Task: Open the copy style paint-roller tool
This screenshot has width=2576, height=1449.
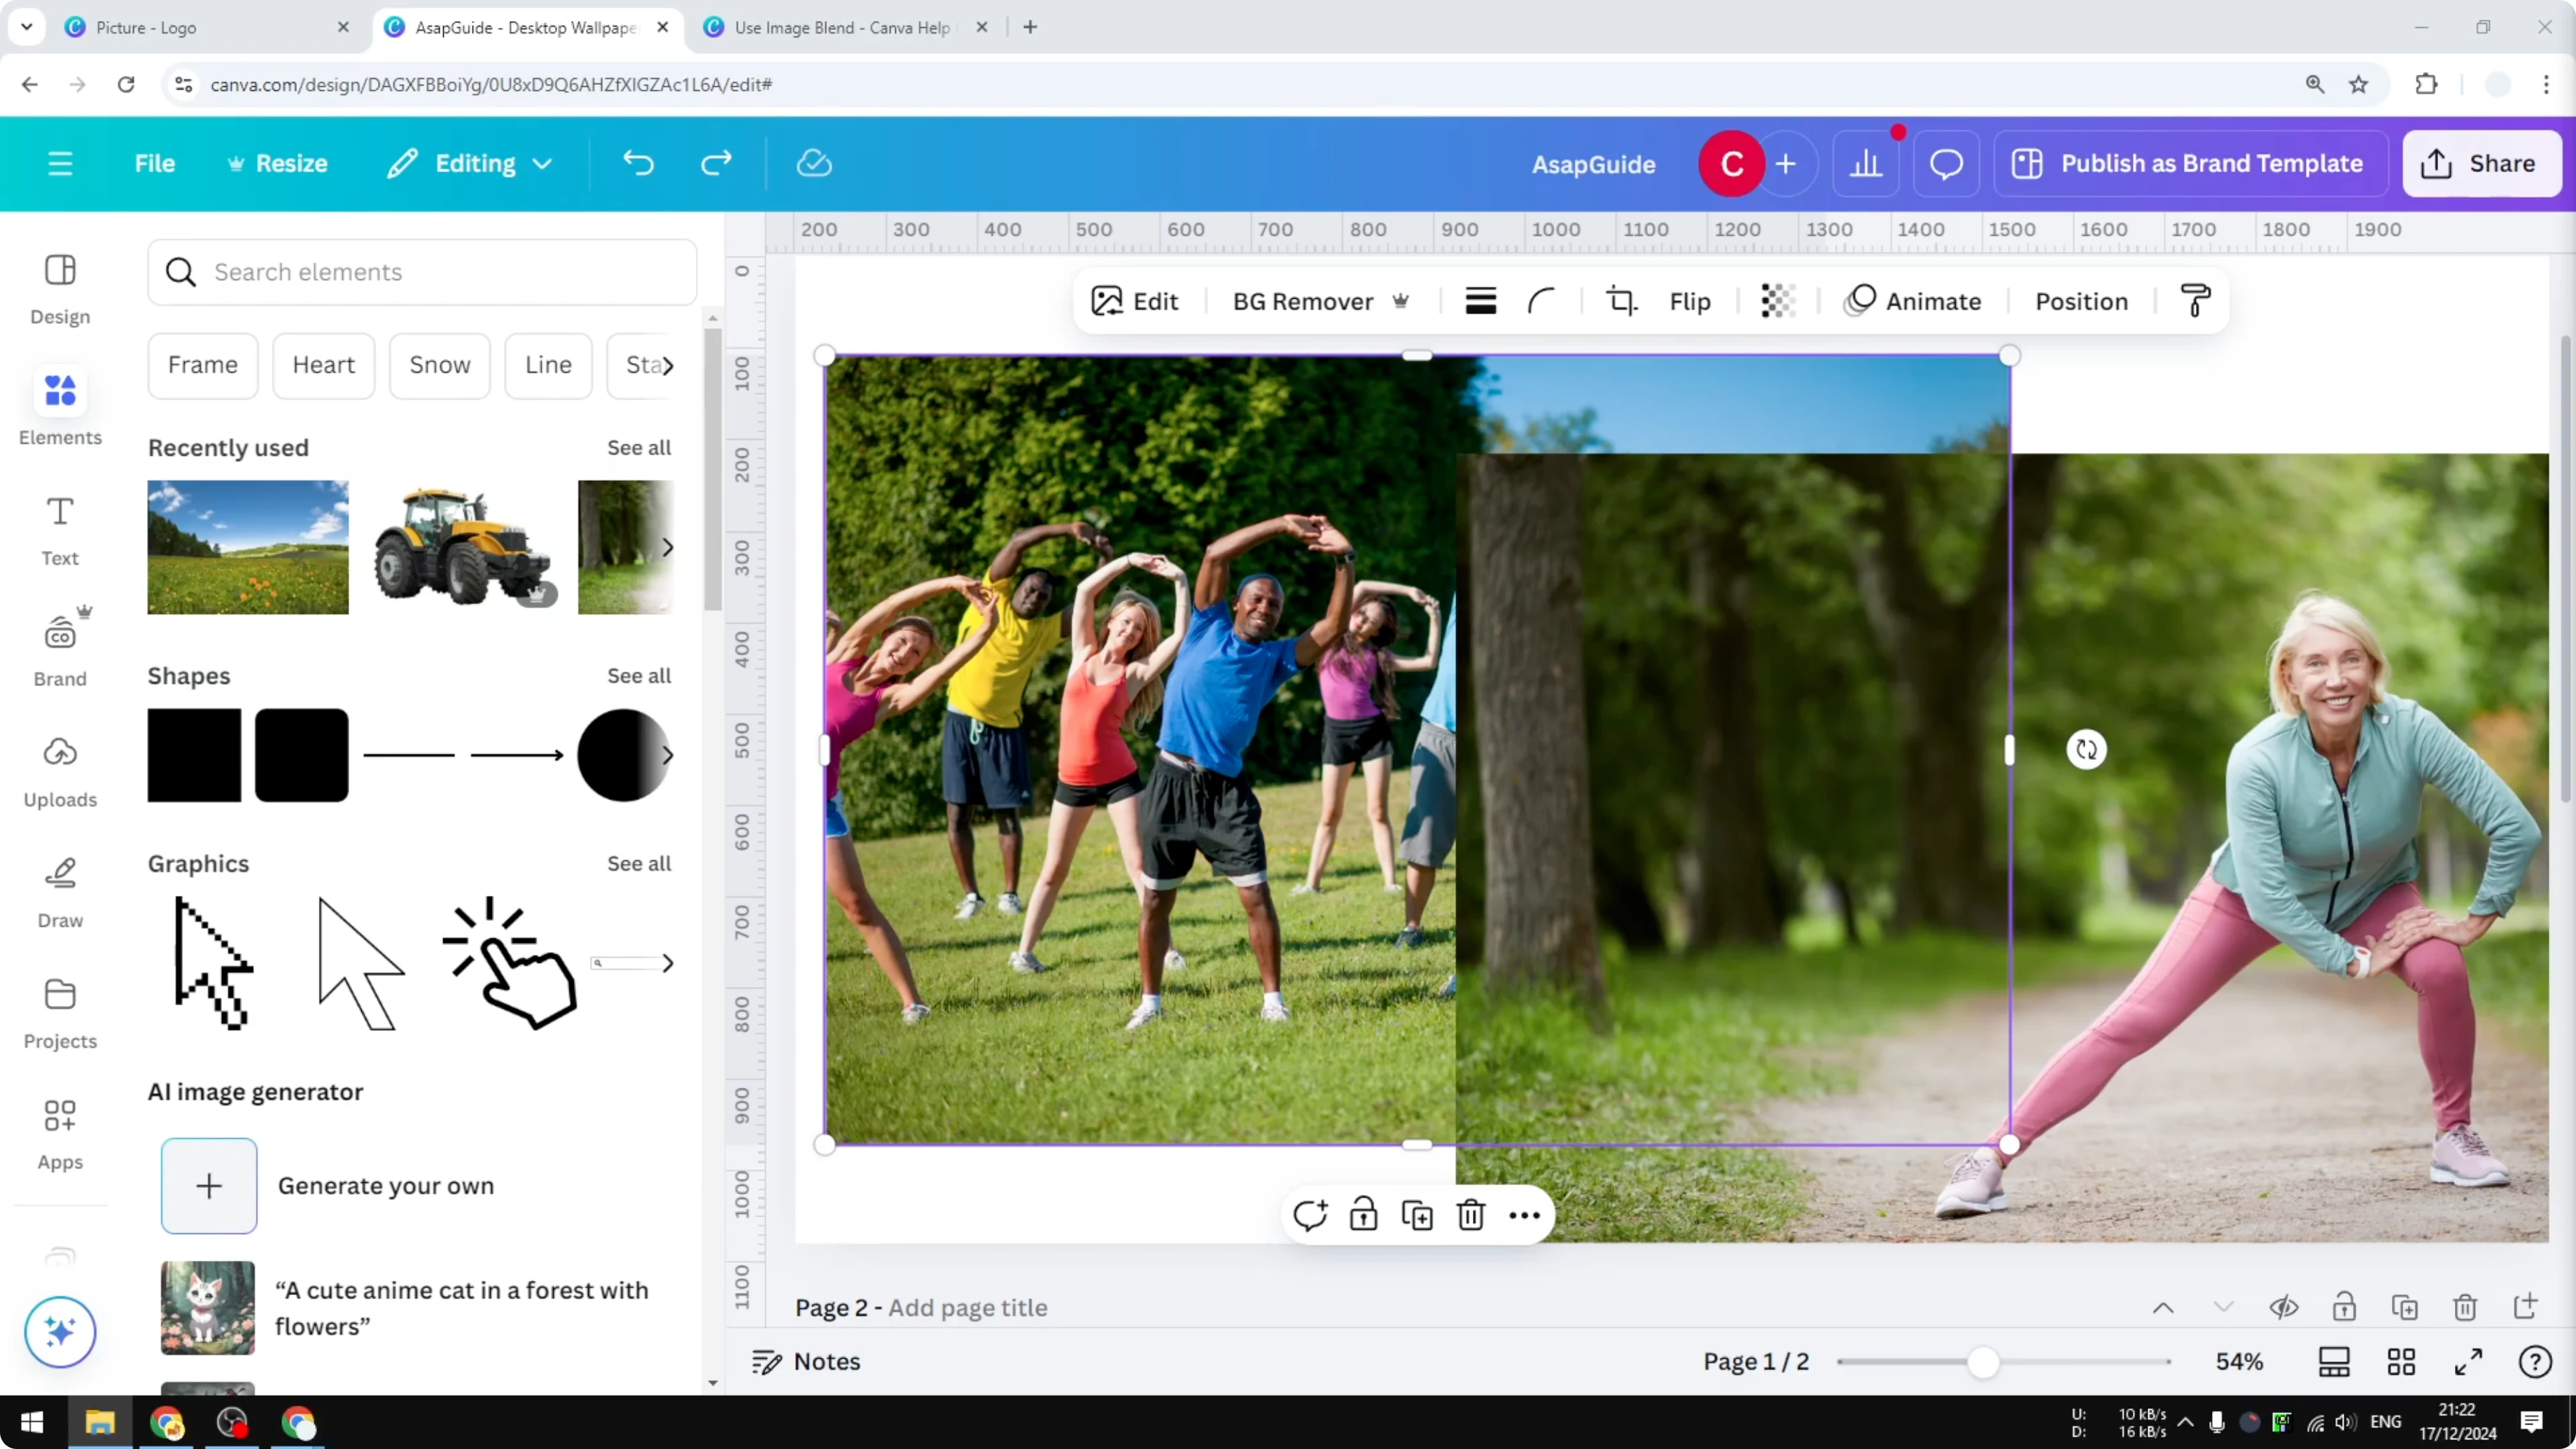Action: tap(2195, 300)
